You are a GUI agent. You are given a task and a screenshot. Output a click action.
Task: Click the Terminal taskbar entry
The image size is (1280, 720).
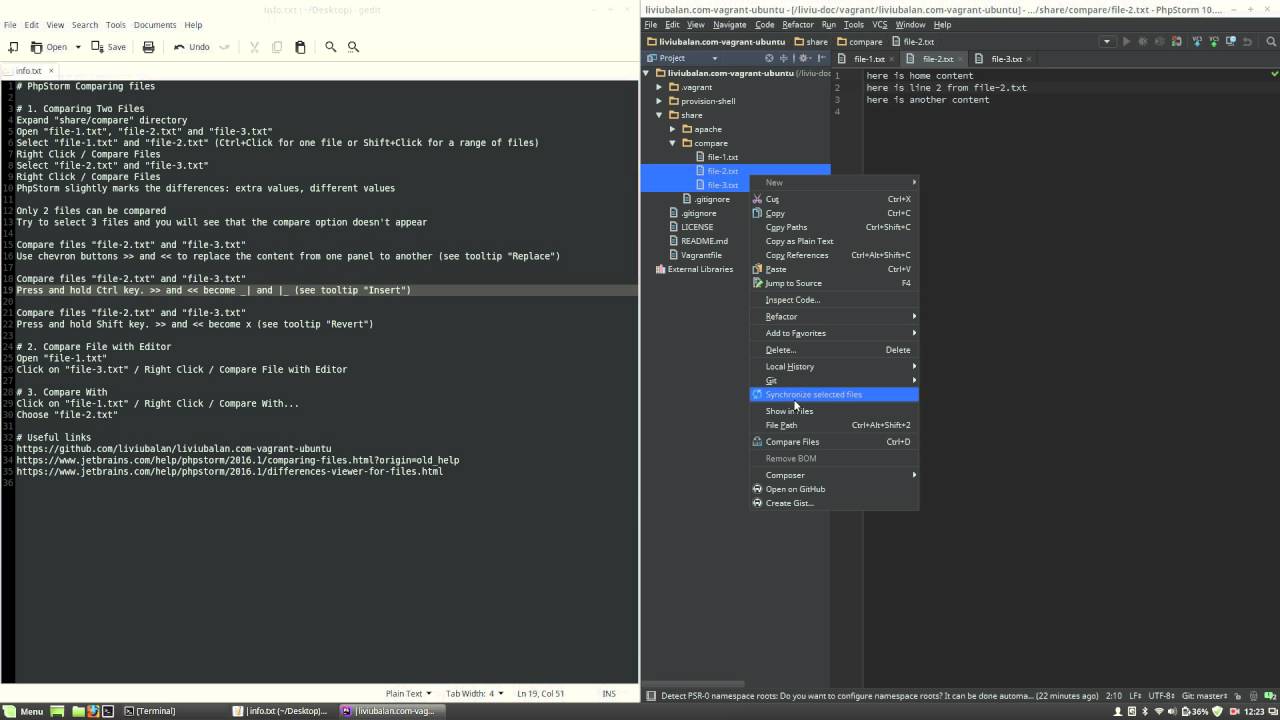150,711
